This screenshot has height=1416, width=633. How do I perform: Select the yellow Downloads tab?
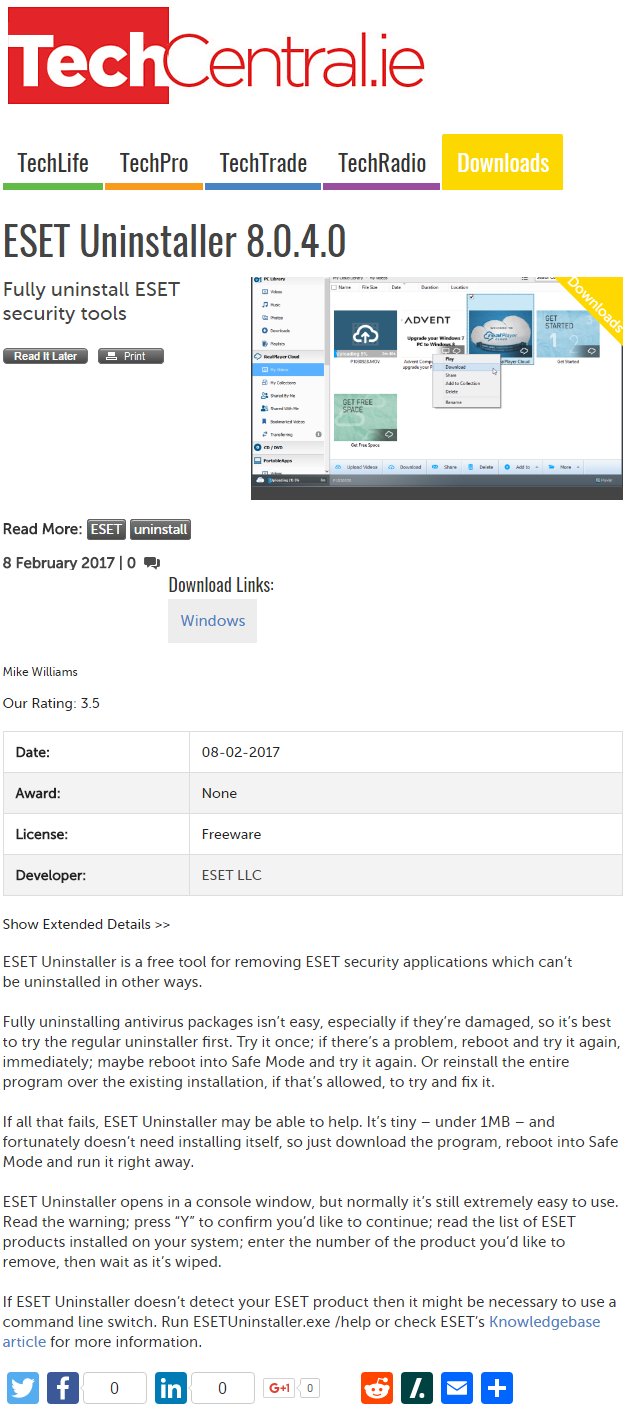pyautogui.click(x=502, y=162)
